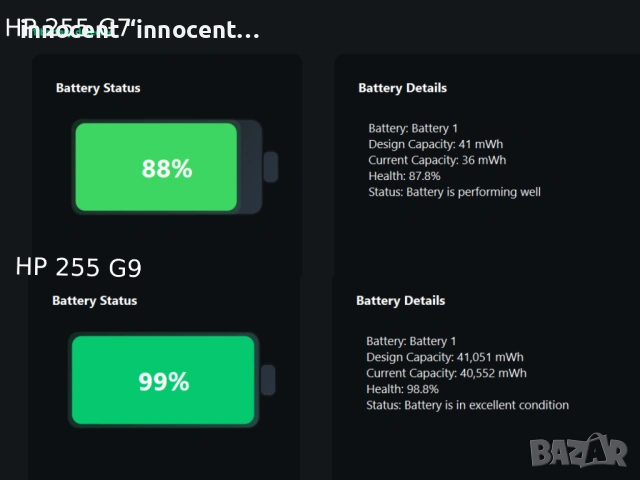The height and width of the screenshot is (480, 640).
Task: Click the terminal tip of the 88% battery
Action: [270, 167]
